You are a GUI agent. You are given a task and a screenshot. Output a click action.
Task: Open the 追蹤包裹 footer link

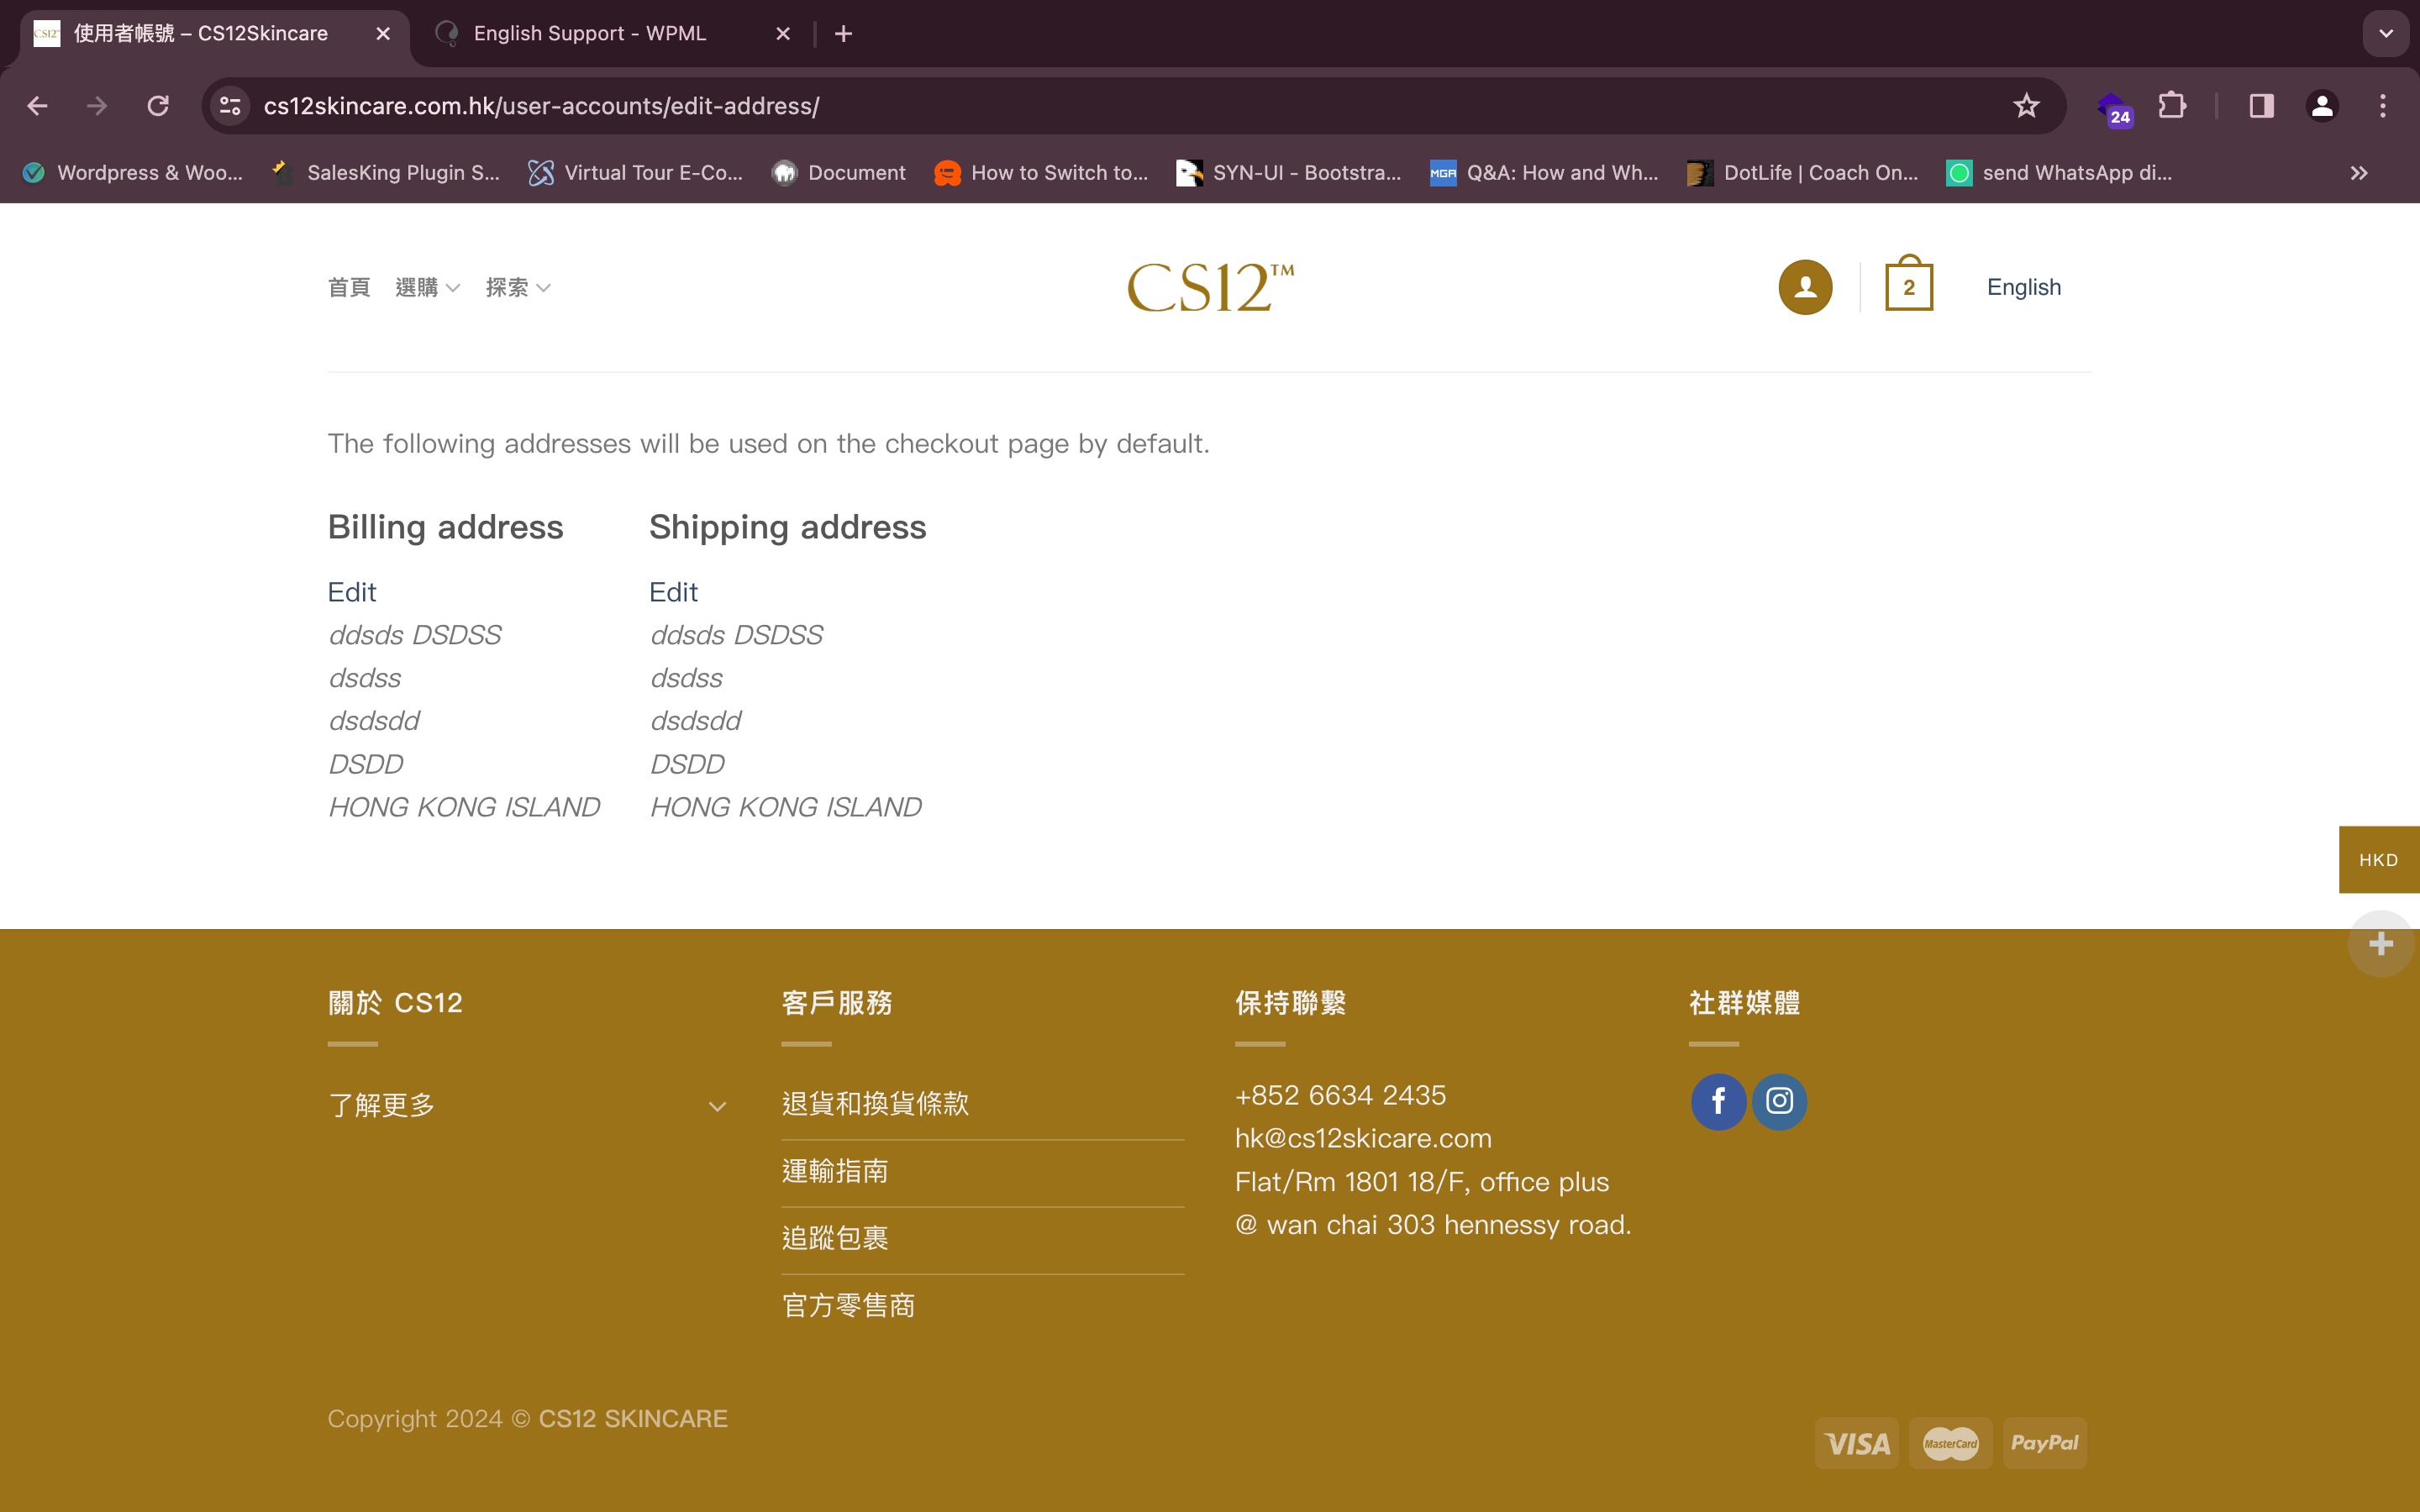(x=835, y=1238)
